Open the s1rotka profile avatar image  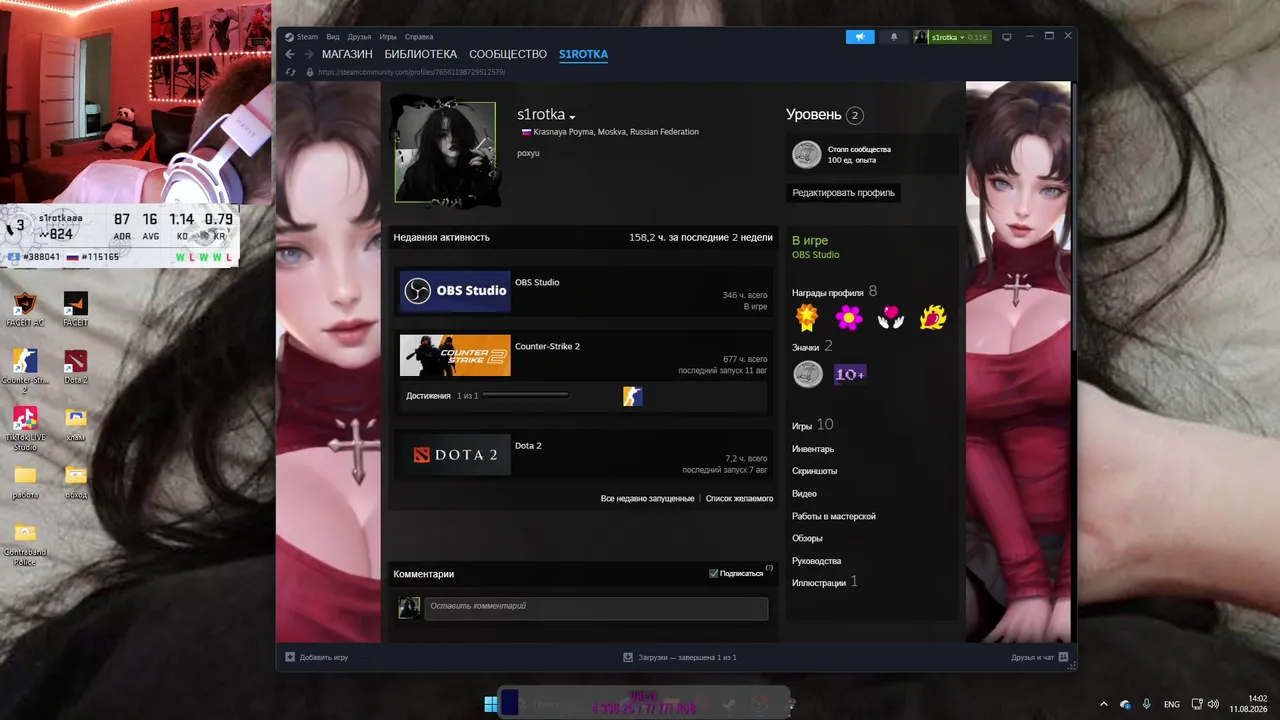[x=445, y=153]
